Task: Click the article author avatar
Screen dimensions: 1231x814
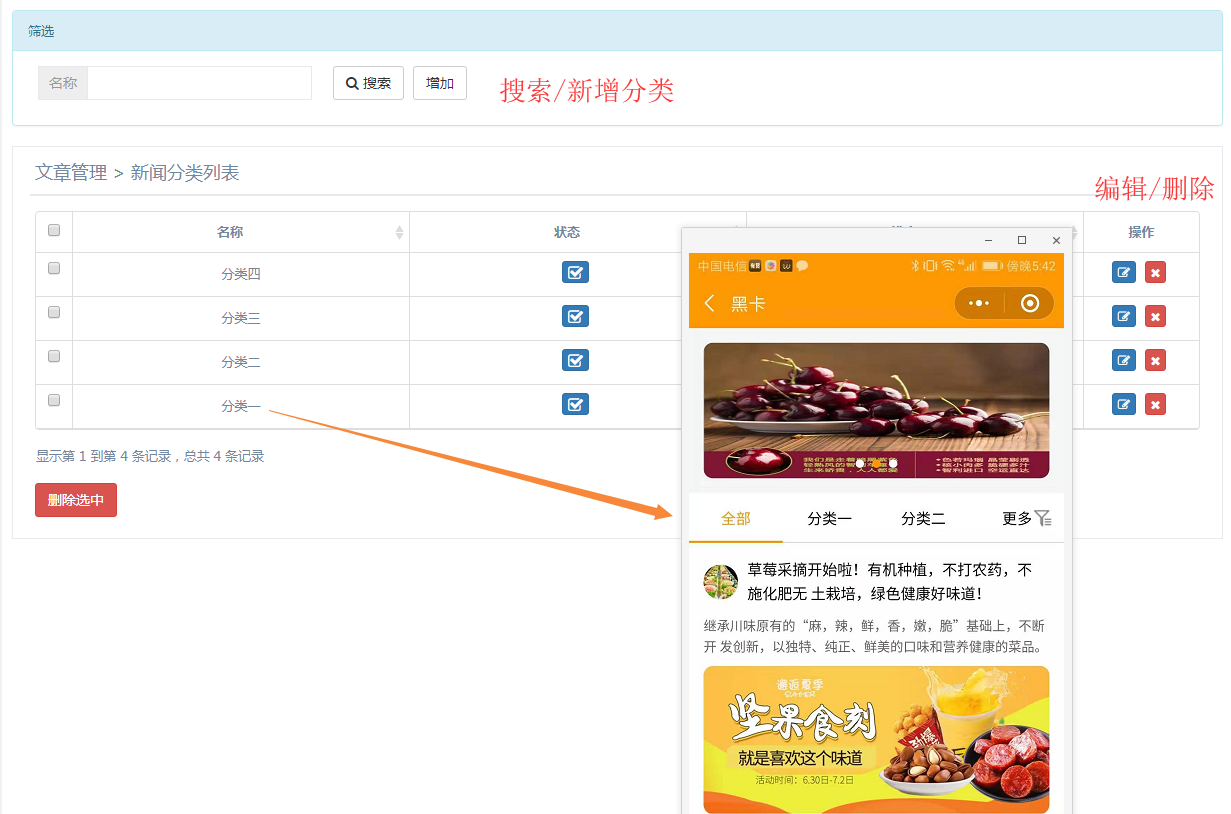Action: click(x=721, y=582)
